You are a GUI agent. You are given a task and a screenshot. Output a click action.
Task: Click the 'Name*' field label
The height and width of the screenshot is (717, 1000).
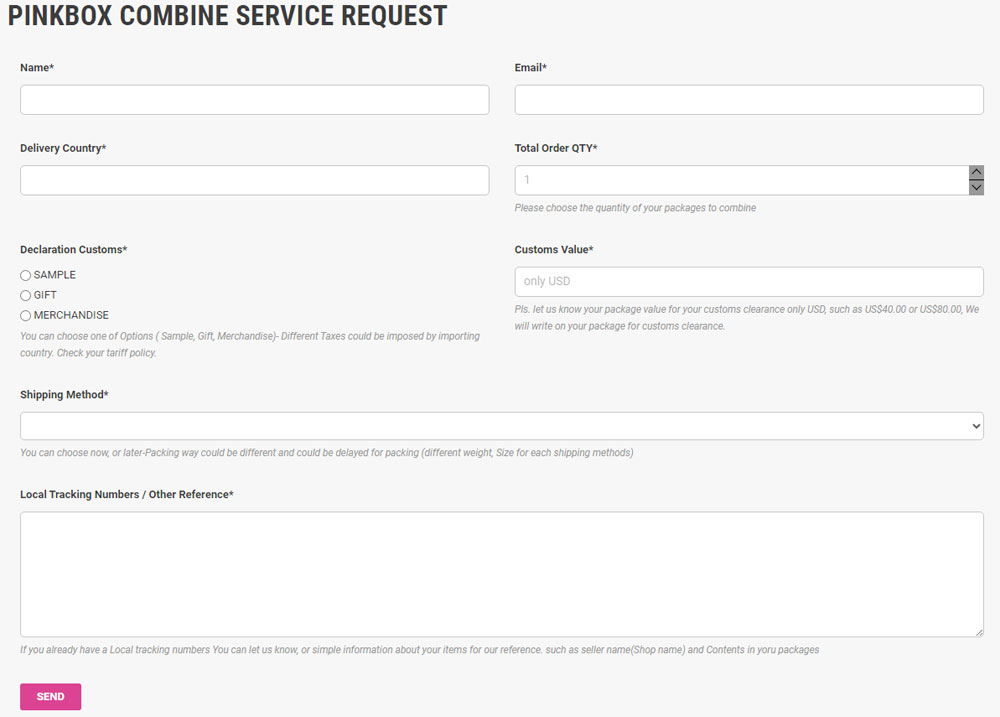coord(37,68)
